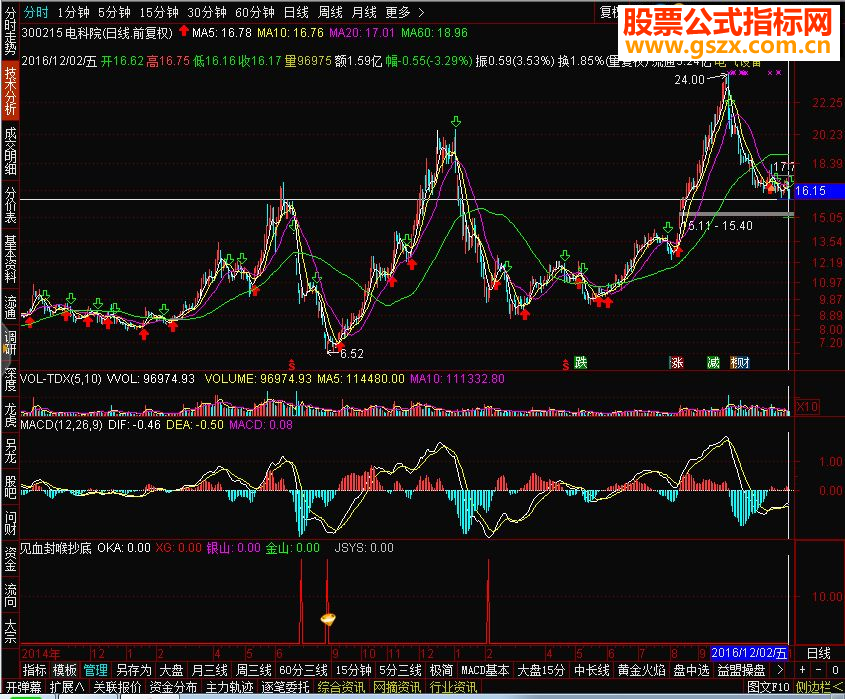Select the 盘中选 template tab

point(691,670)
